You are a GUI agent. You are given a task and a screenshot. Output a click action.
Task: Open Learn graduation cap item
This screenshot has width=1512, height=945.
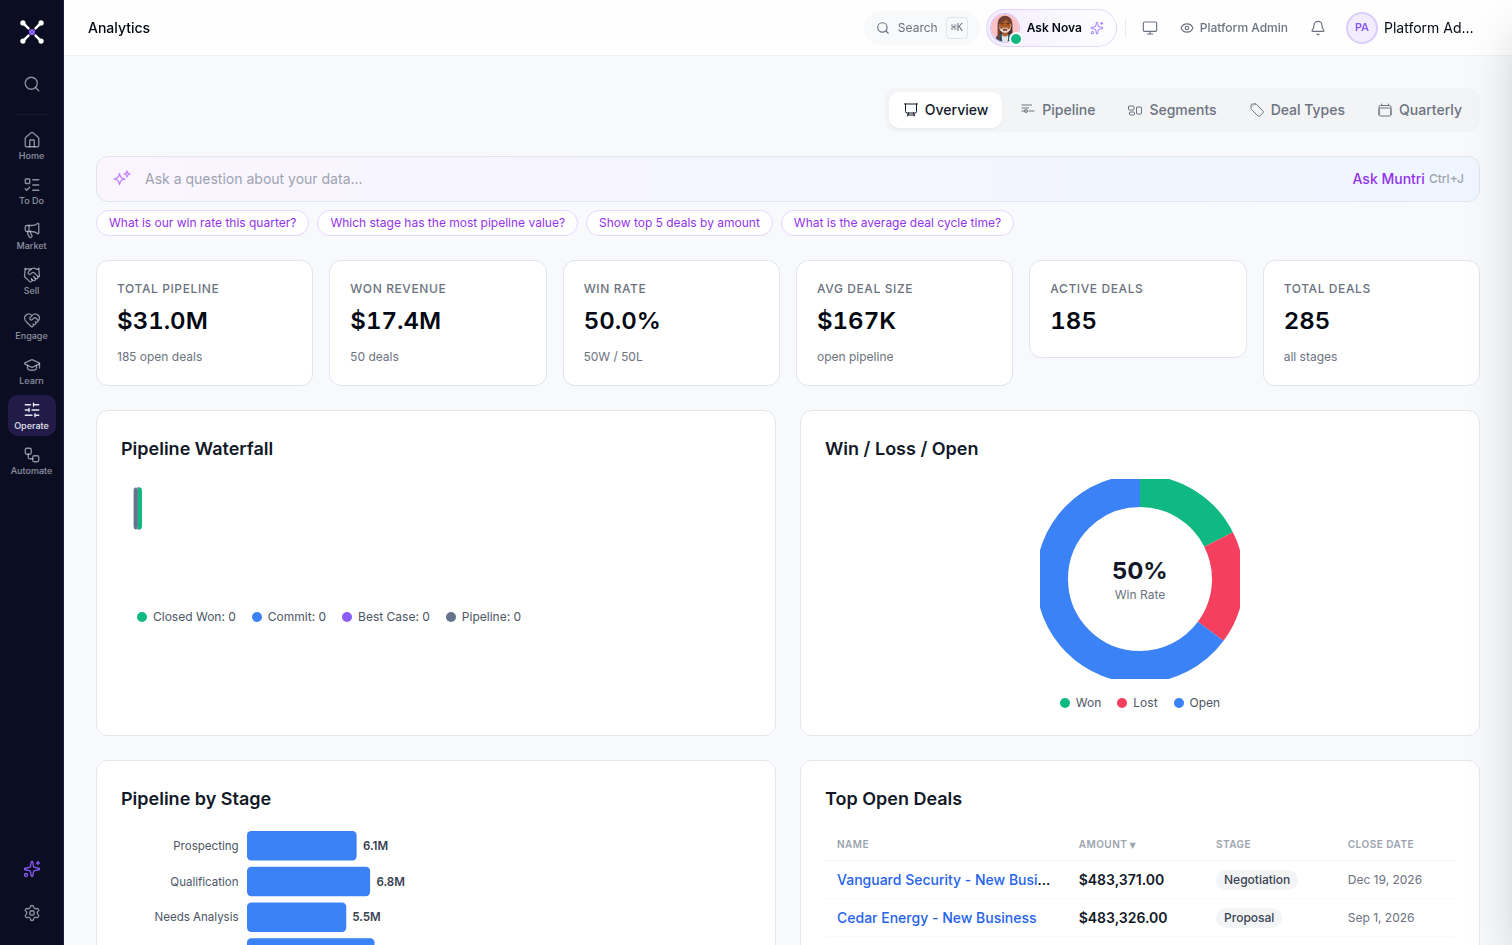[x=32, y=371]
